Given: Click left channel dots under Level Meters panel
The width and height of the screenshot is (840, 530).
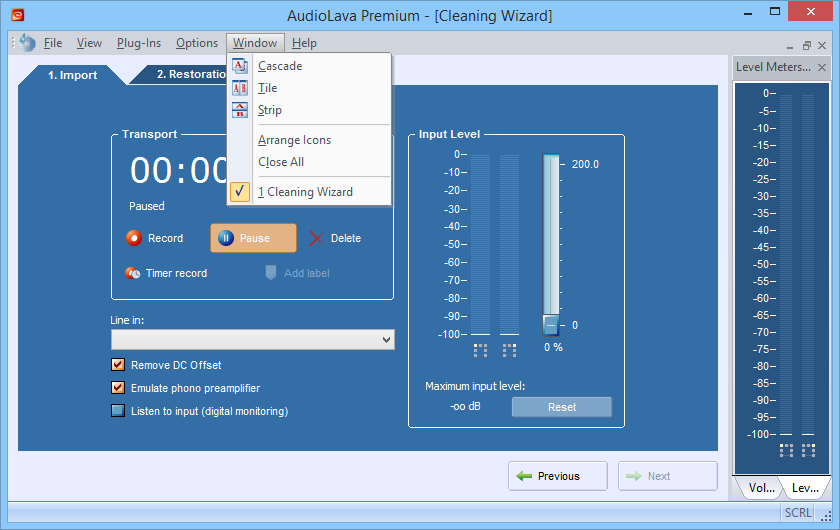Looking at the screenshot, I should [786, 450].
